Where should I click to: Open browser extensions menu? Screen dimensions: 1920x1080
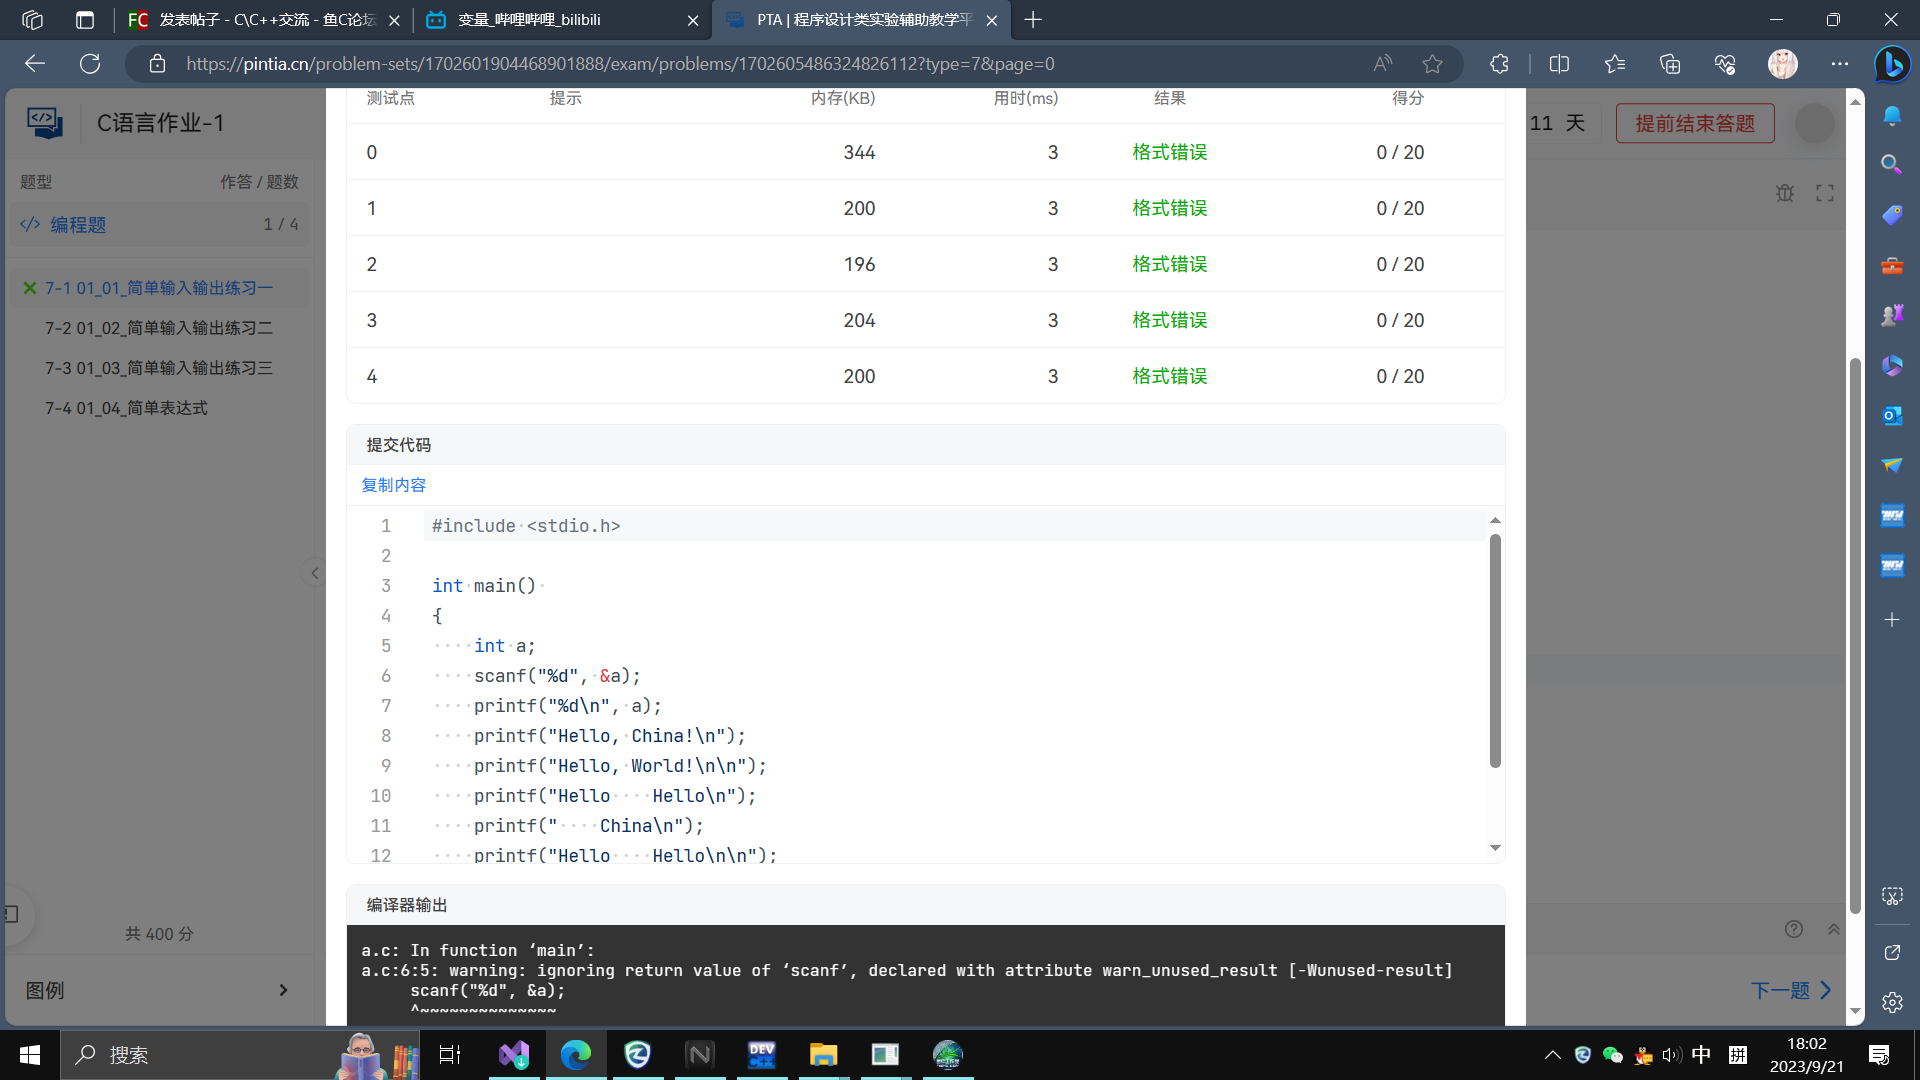(x=1499, y=64)
